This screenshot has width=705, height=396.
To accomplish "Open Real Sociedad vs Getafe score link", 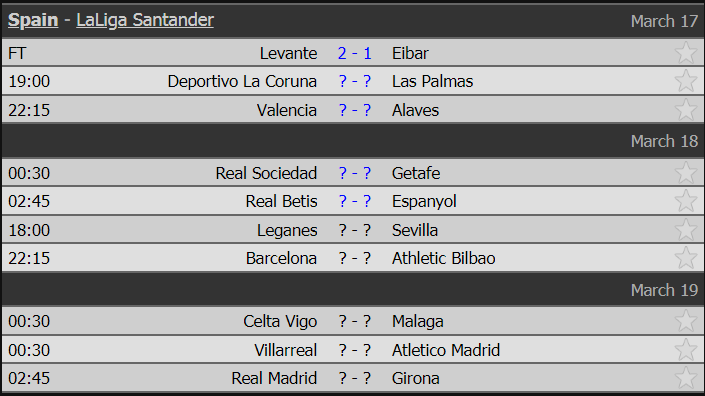I will (x=354, y=173).
